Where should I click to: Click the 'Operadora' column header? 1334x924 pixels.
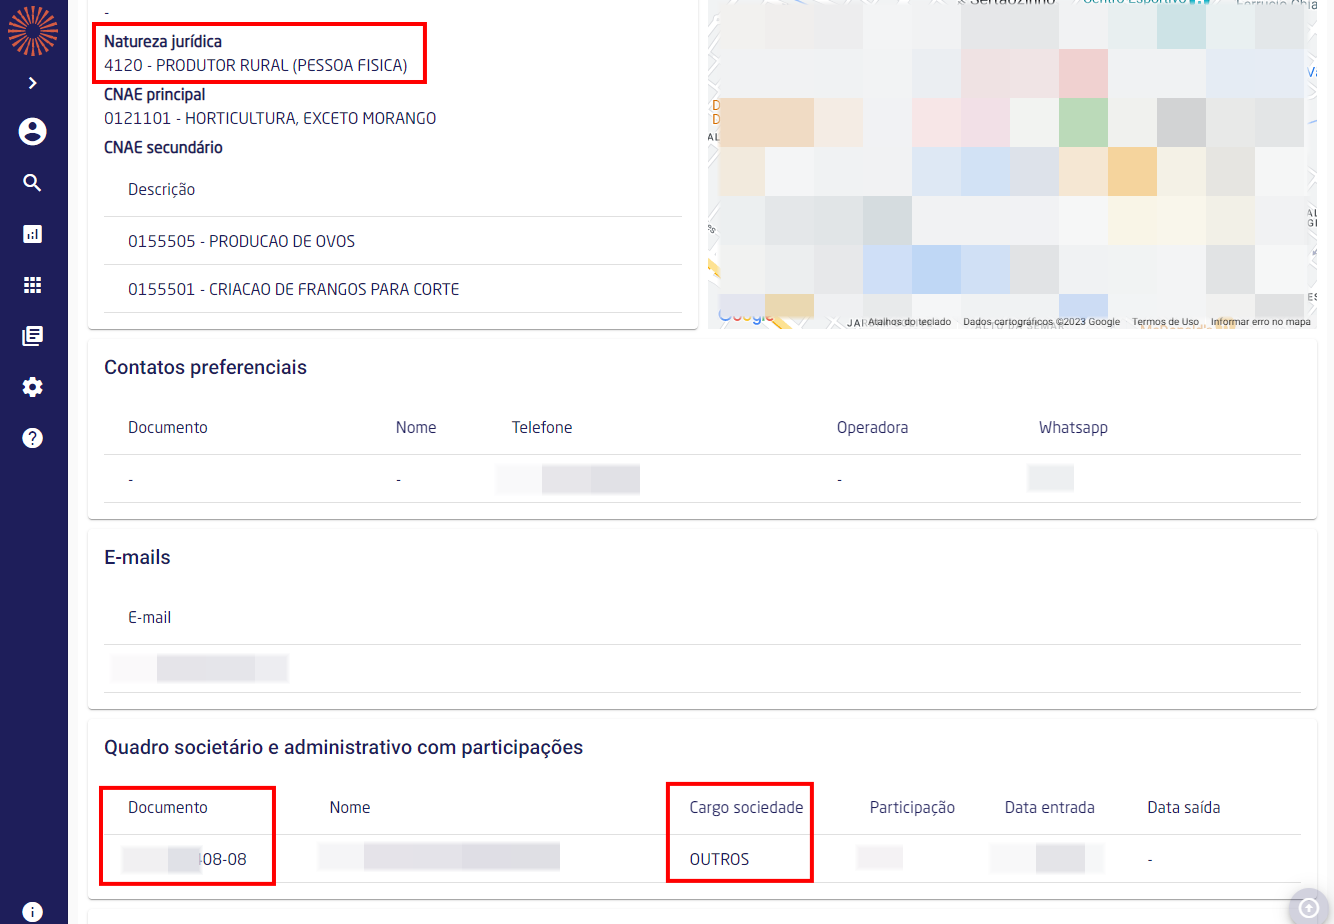(873, 428)
